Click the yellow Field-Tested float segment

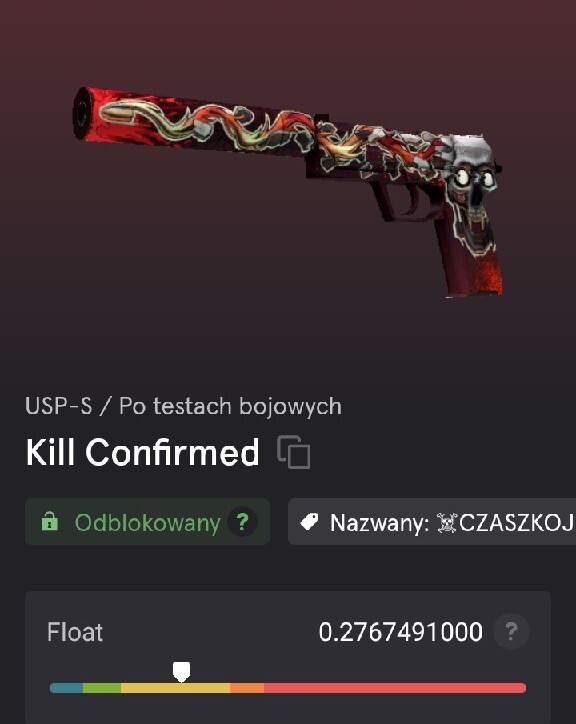pos(176,688)
